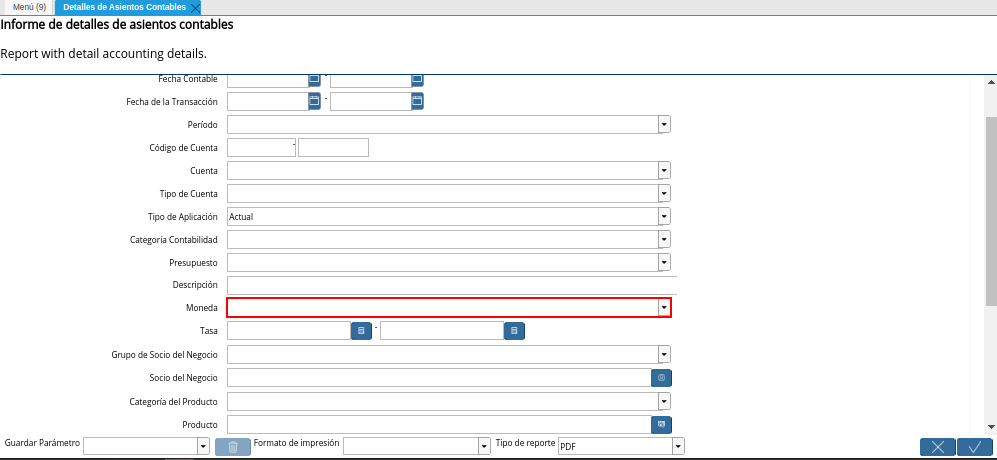Click the Tipo de reporte label
Image resolution: width=997 pixels, height=460 pixels.
click(x=525, y=442)
